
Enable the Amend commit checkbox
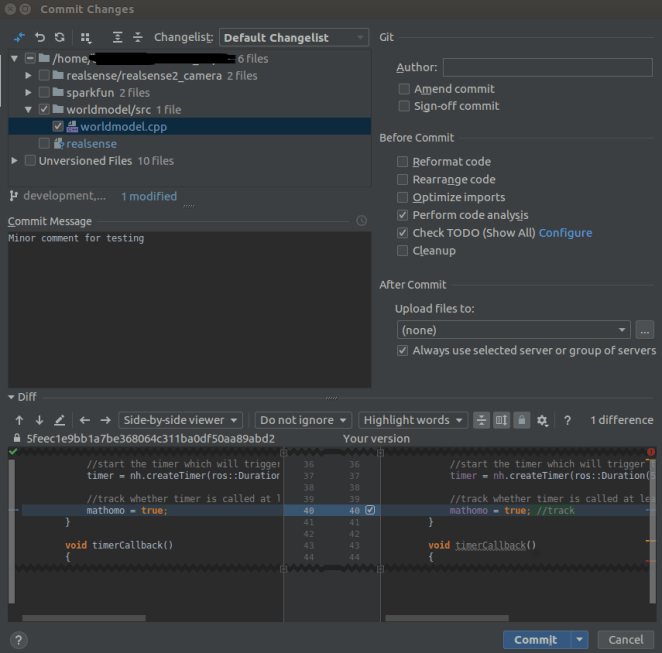(404, 89)
